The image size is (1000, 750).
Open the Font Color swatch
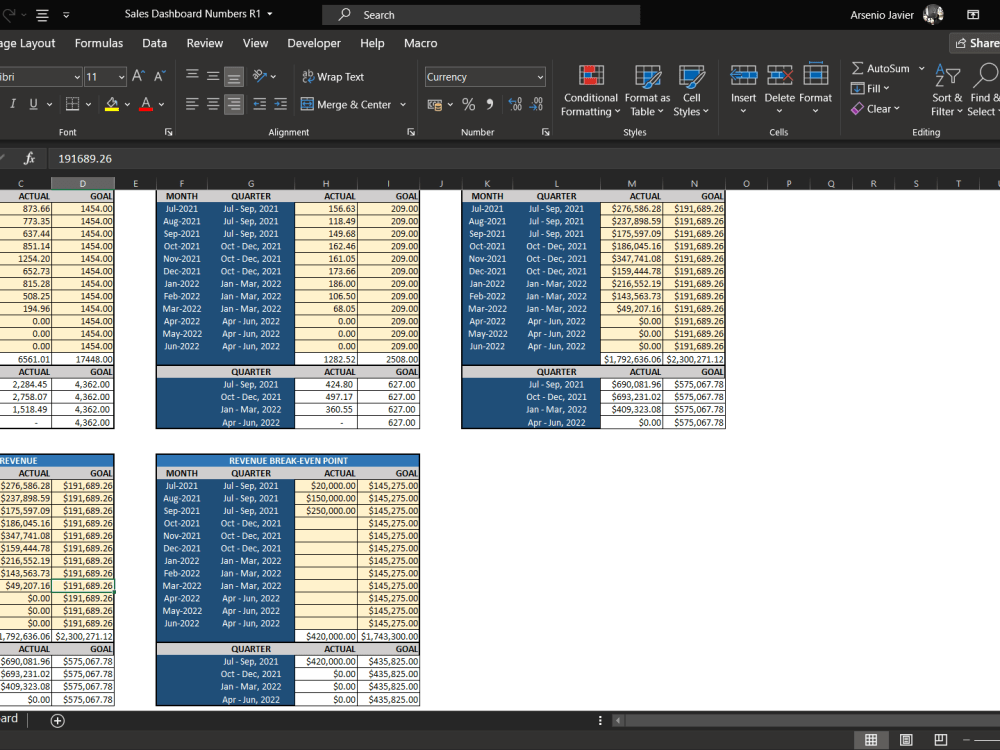coord(145,103)
